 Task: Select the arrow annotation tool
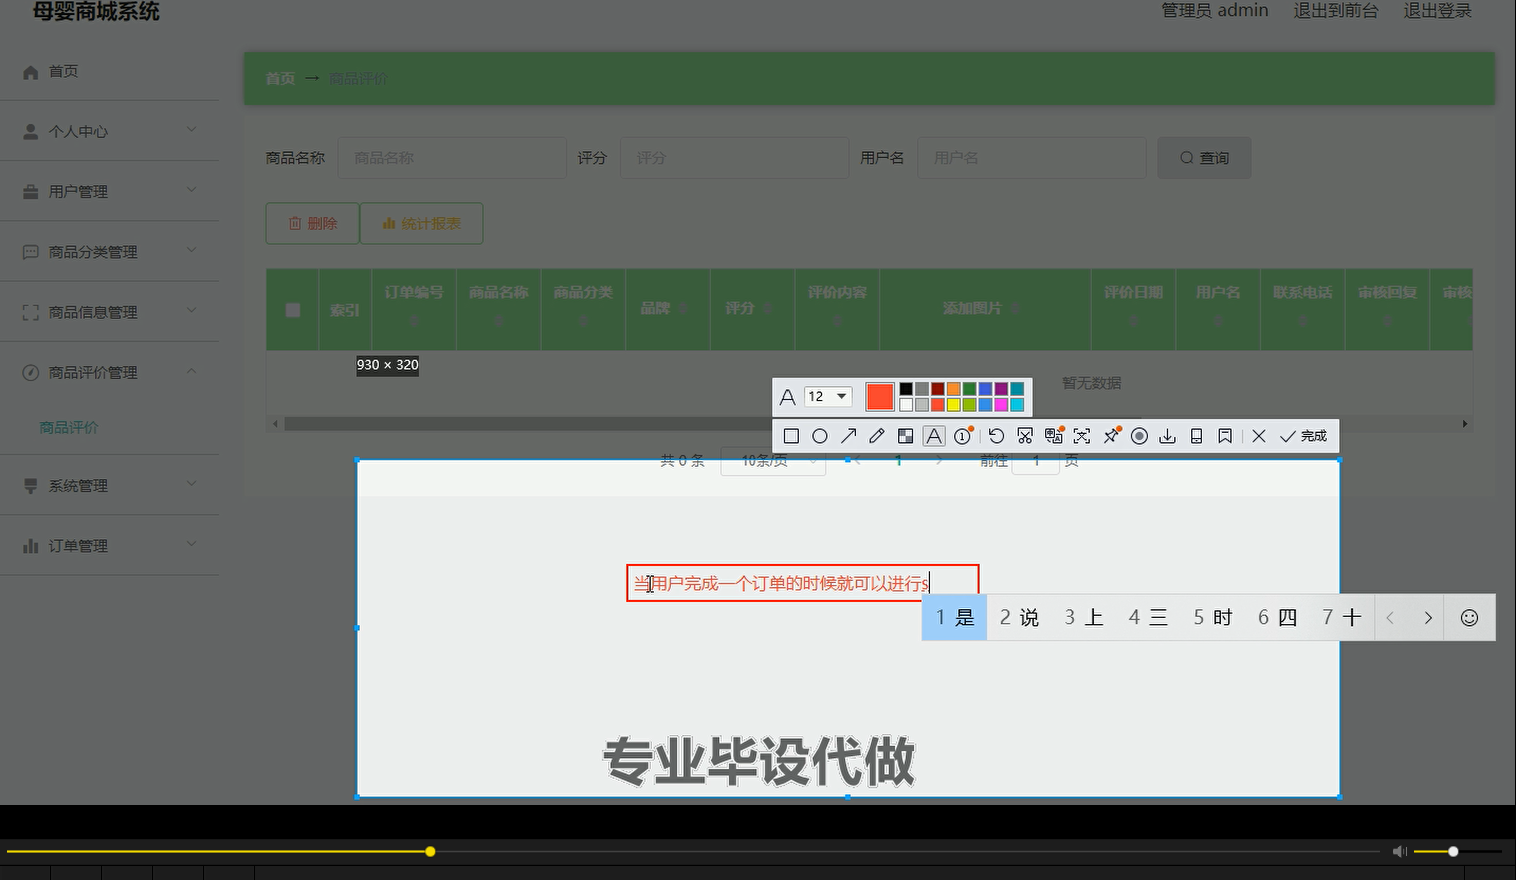848,435
